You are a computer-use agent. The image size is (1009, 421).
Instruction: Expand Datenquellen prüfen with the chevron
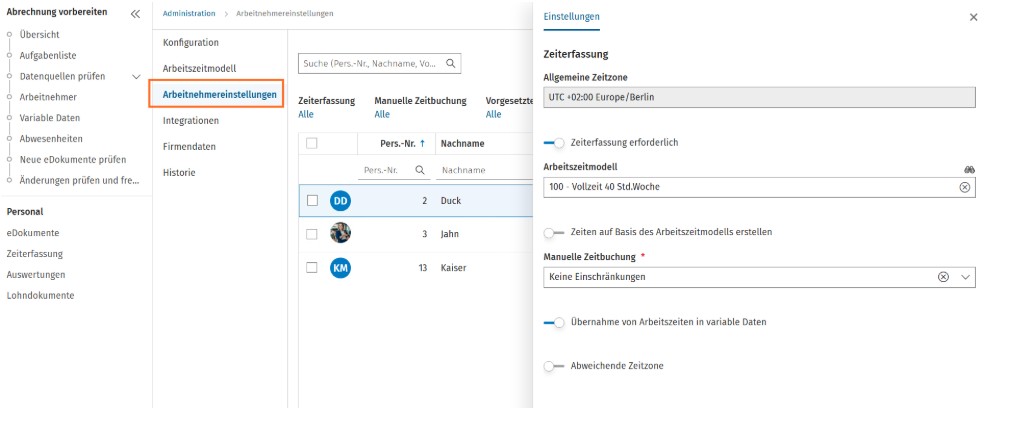(x=136, y=77)
